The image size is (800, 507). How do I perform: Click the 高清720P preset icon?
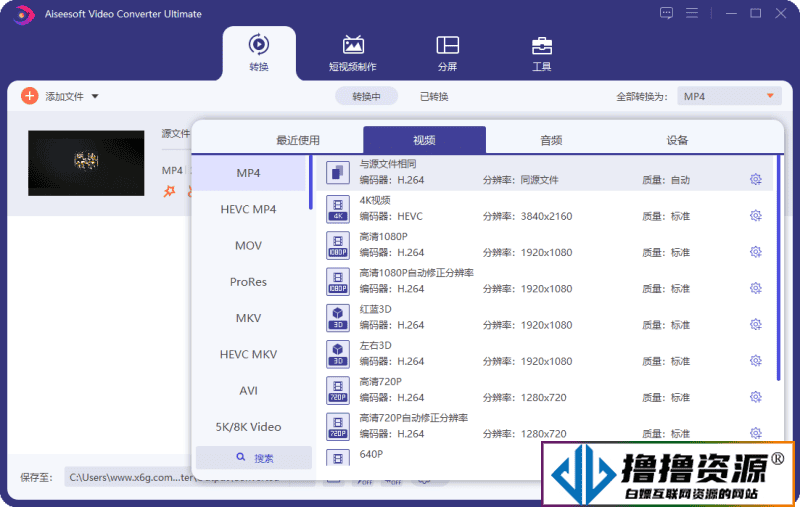[338, 390]
